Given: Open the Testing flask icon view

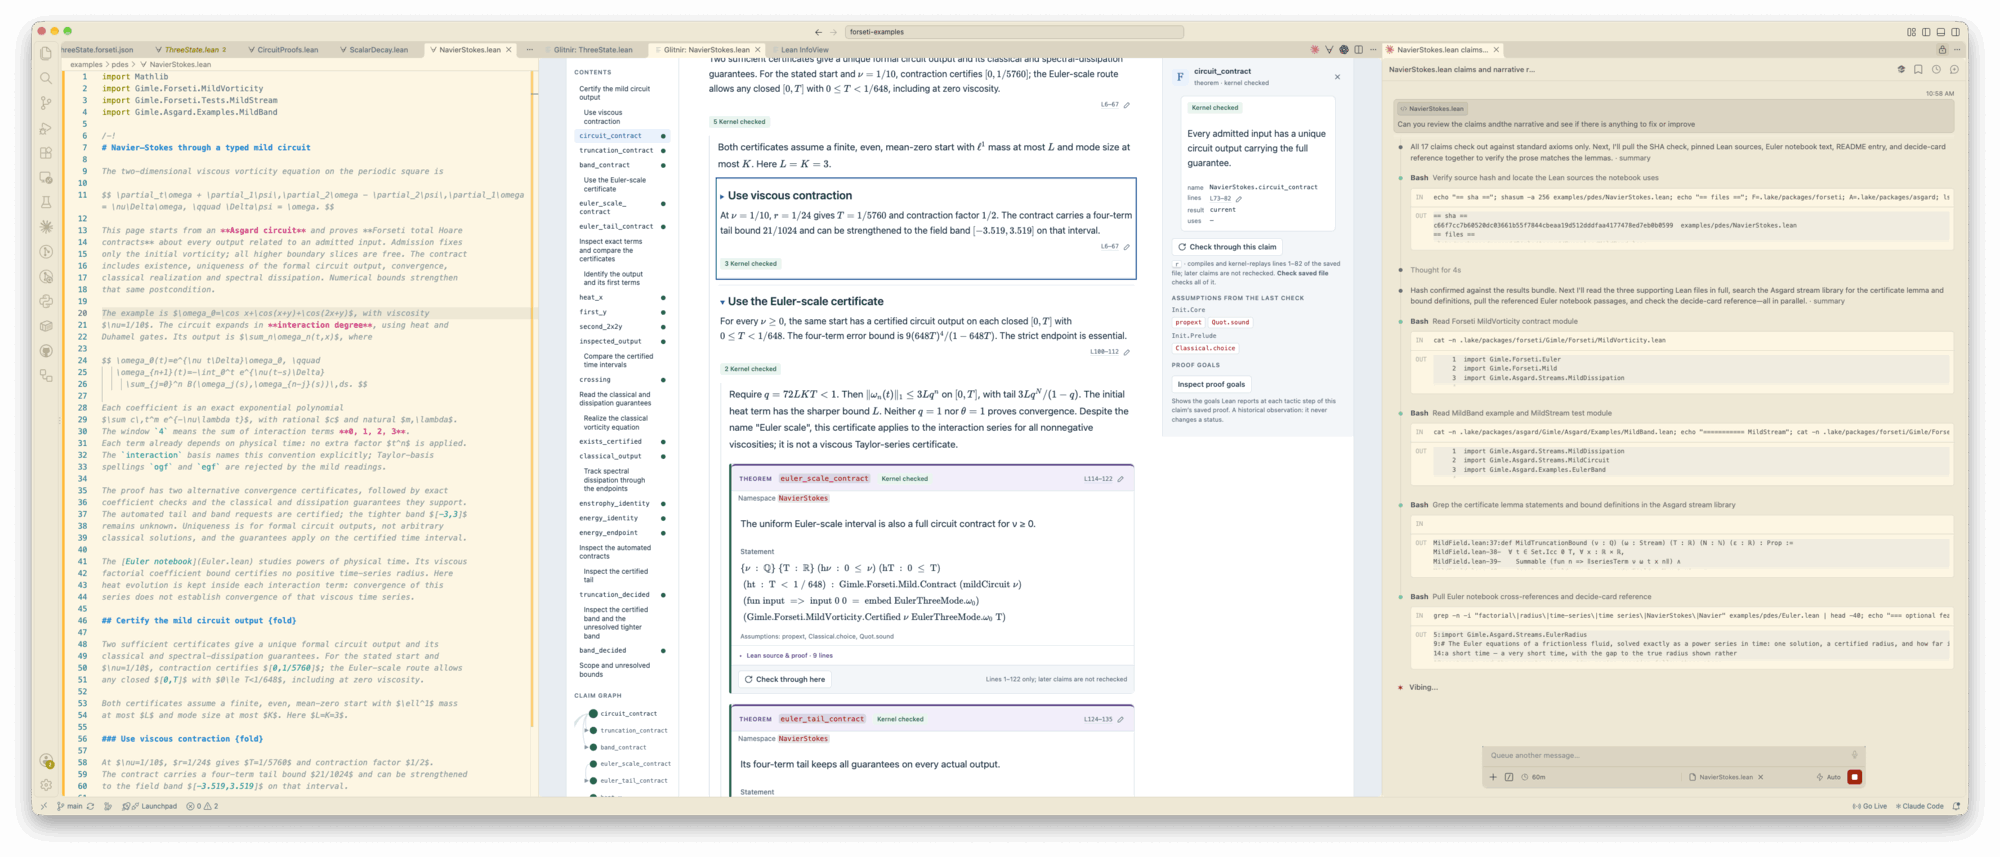Looking at the screenshot, I should coord(46,202).
